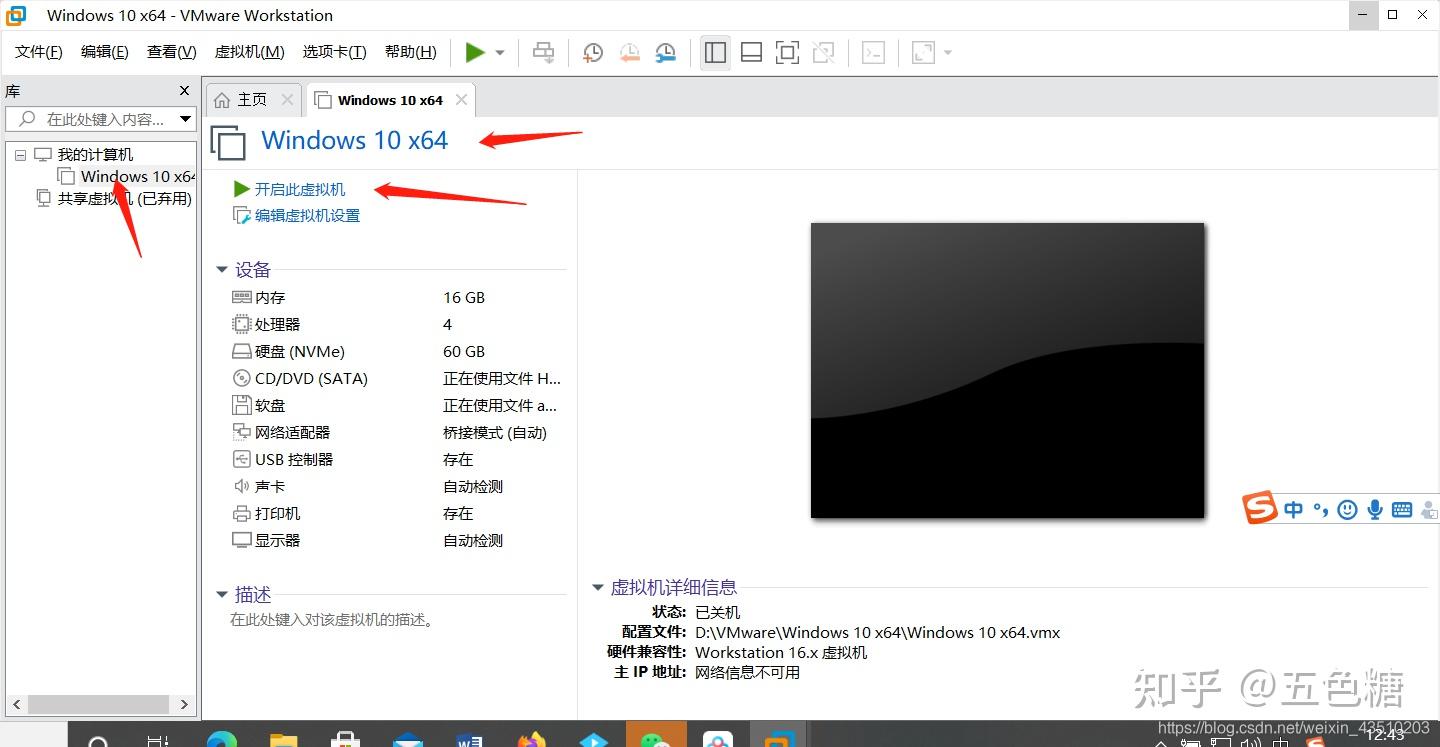Power on the virtual machine via toolbar play icon
Screen dimensions: 1440x747
475,52
